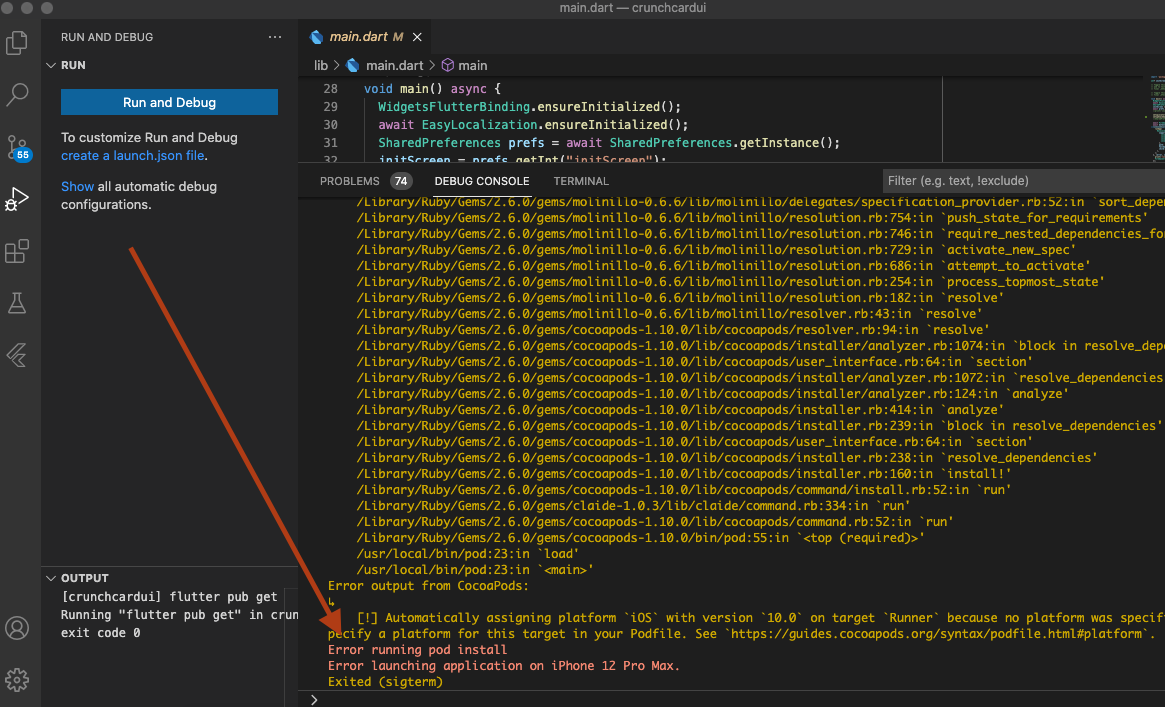Open the Run and Debug more actions menu
The image size is (1165, 707).
[275, 37]
